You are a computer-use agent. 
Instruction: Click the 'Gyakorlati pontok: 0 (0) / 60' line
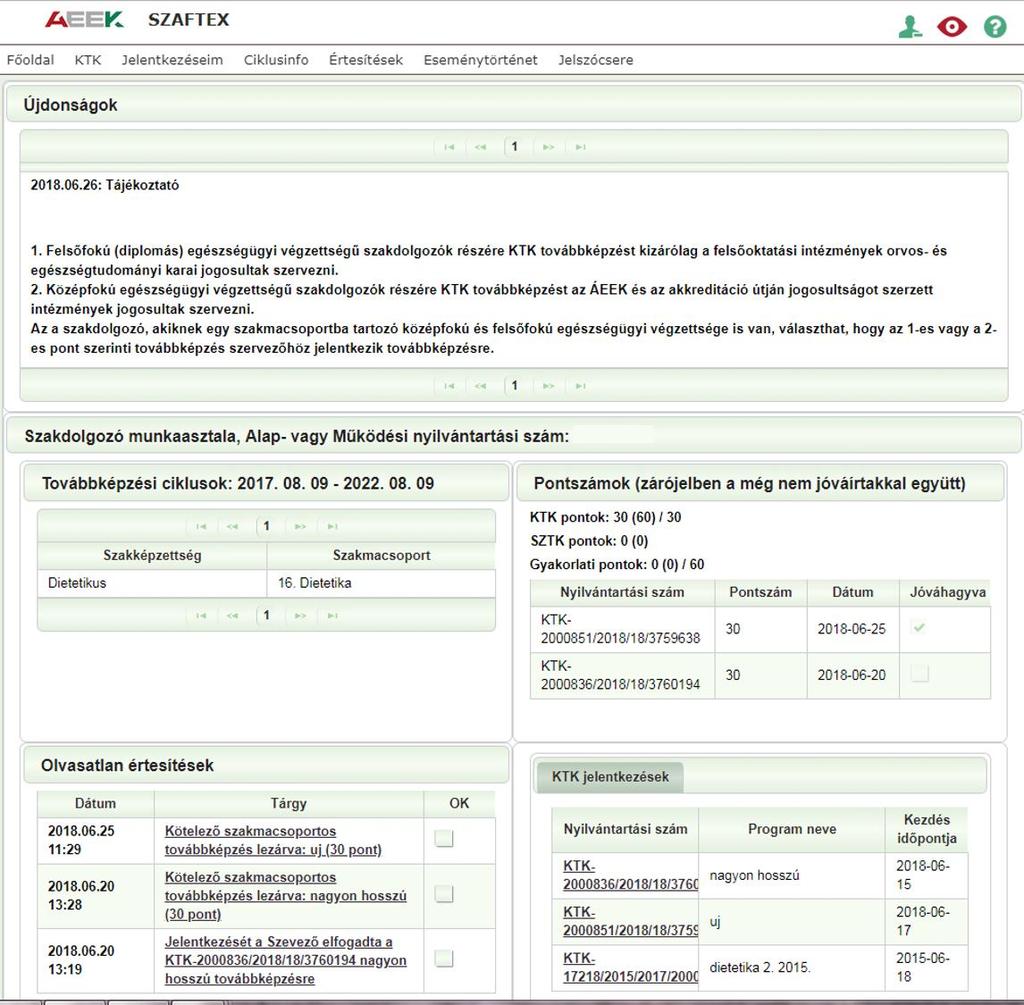(x=617, y=565)
